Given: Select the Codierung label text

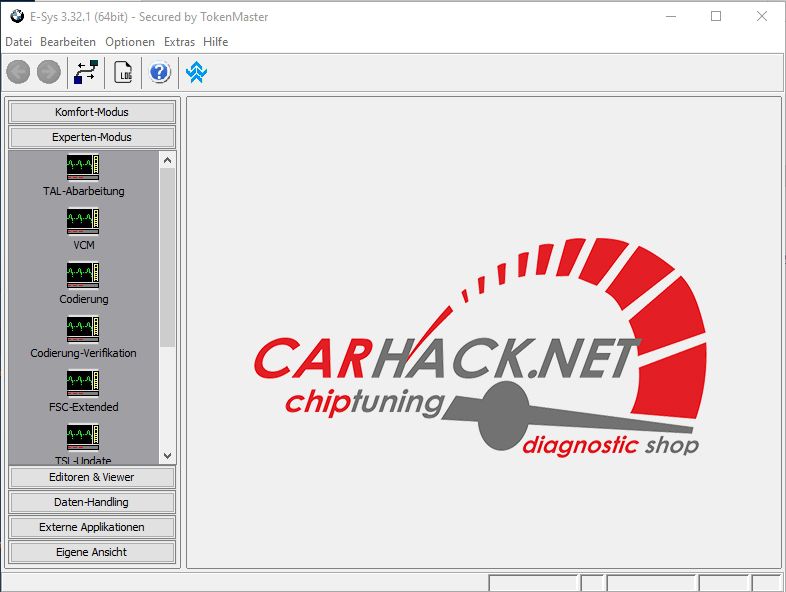Looking at the screenshot, I should click(84, 299).
